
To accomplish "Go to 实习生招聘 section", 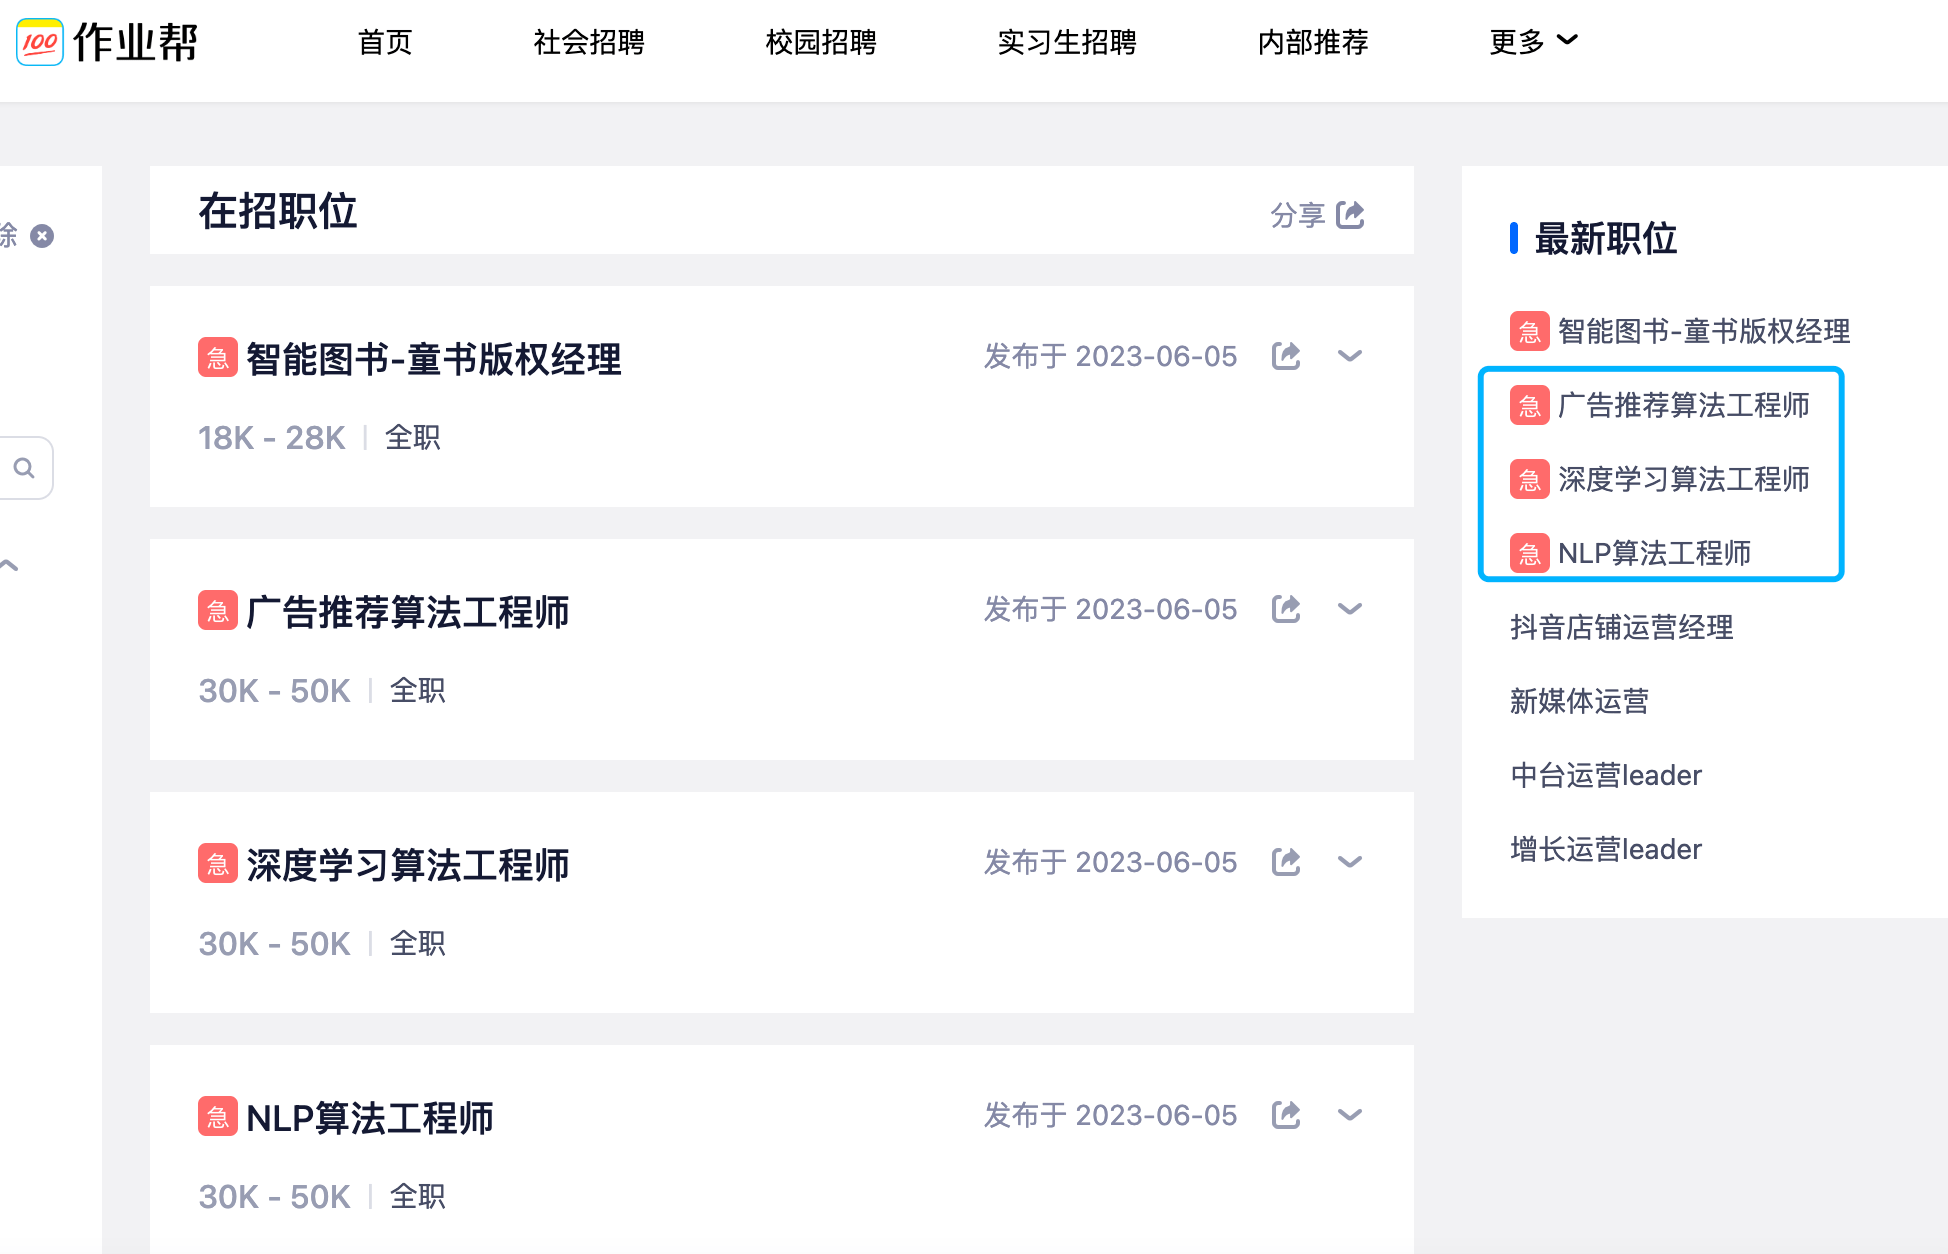I will [1066, 42].
